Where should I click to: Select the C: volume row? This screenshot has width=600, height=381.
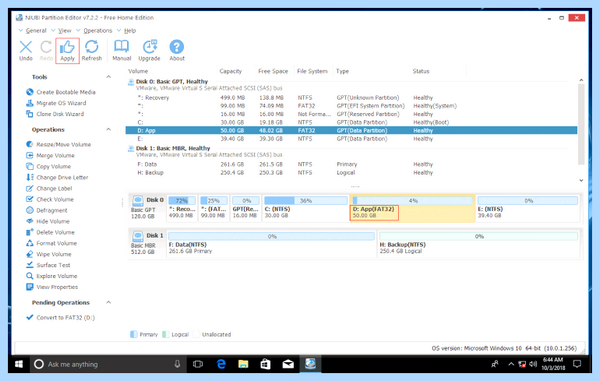coord(351,122)
